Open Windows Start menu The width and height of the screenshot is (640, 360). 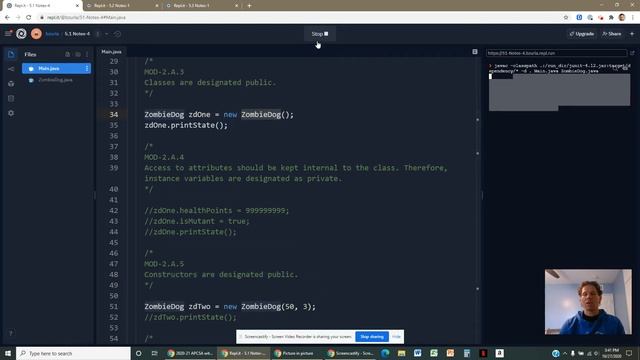pyautogui.click(x=8, y=353)
